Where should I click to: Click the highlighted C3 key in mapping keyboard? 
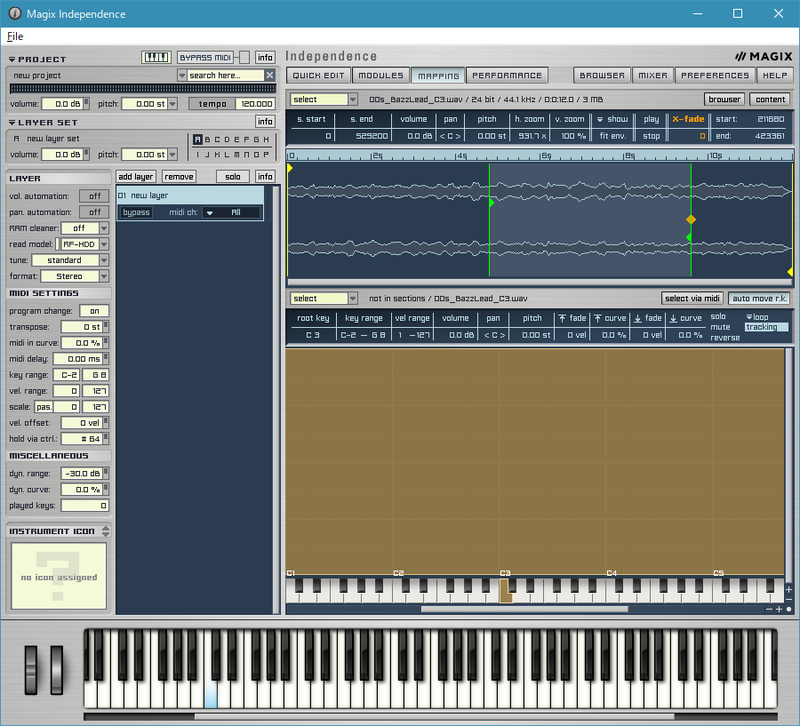[505, 591]
